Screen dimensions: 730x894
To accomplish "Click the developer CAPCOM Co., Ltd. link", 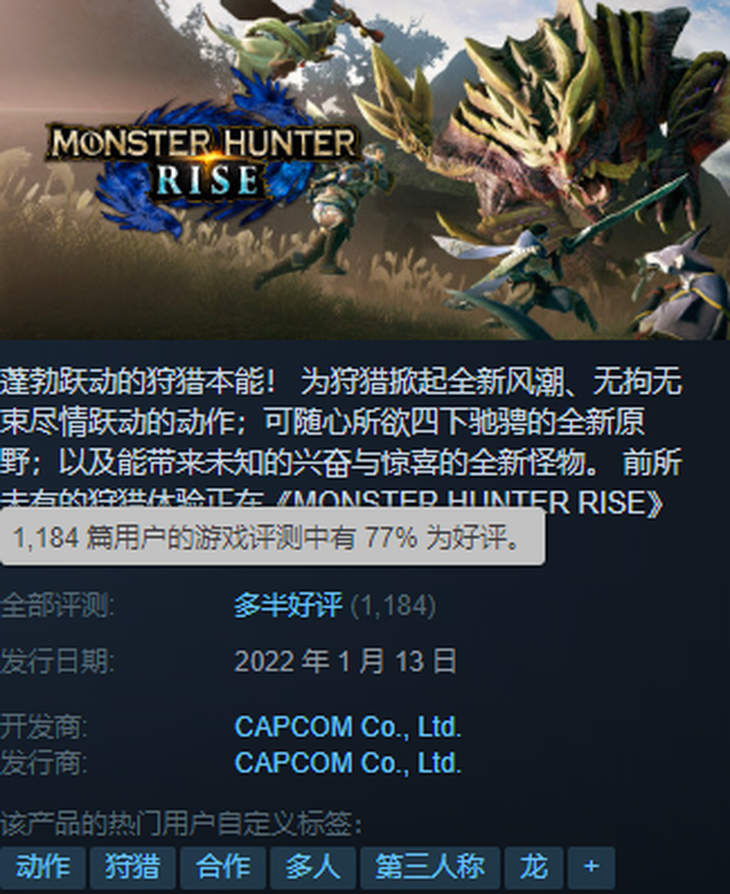I will coord(348,727).
